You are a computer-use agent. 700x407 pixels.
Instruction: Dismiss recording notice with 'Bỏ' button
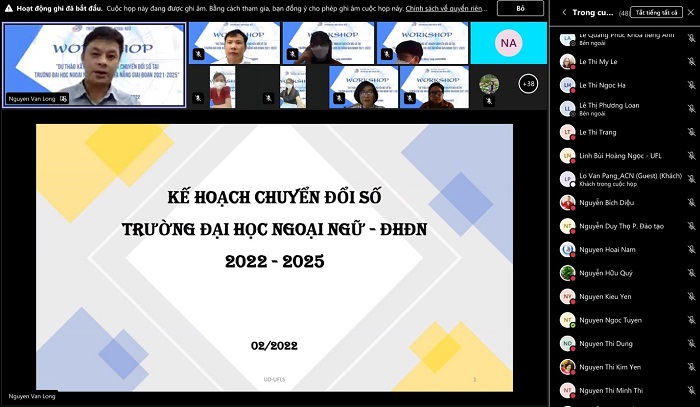520,8
